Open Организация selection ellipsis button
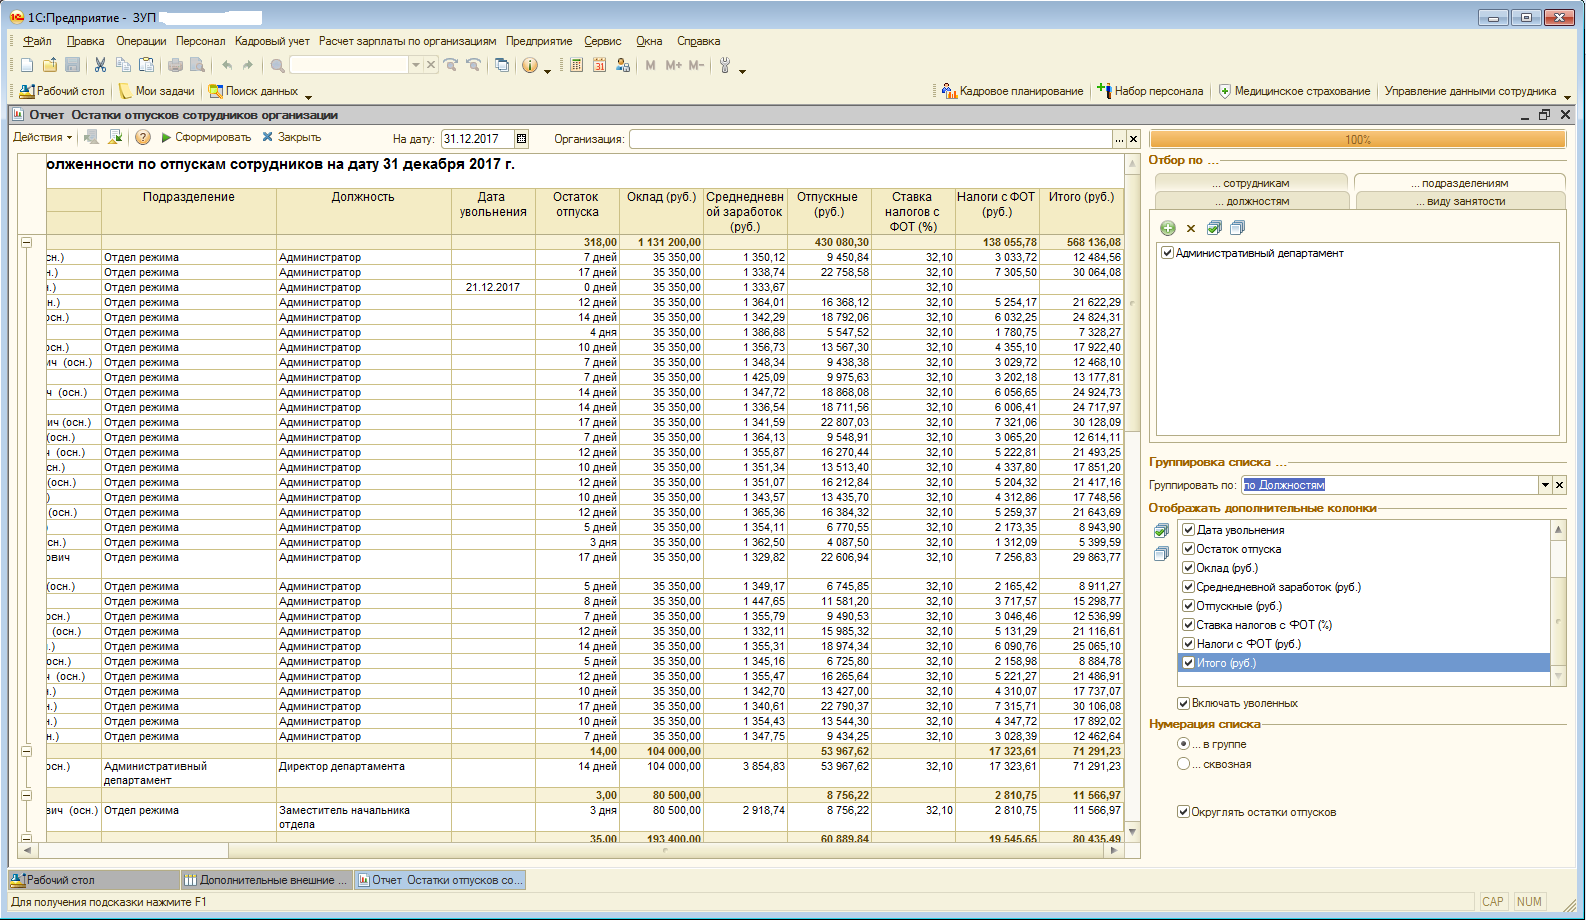 click(1119, 140)
